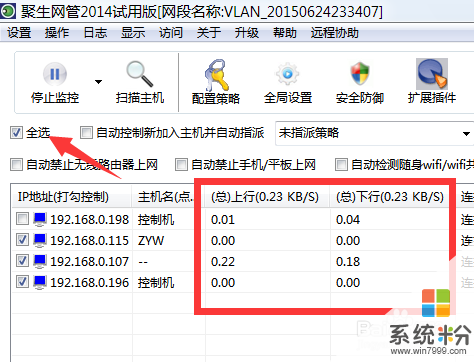This screenshot has width=474, height=362.
Task: Uncheck the box for host 192.168.0.107
Action: click(22, 261)
